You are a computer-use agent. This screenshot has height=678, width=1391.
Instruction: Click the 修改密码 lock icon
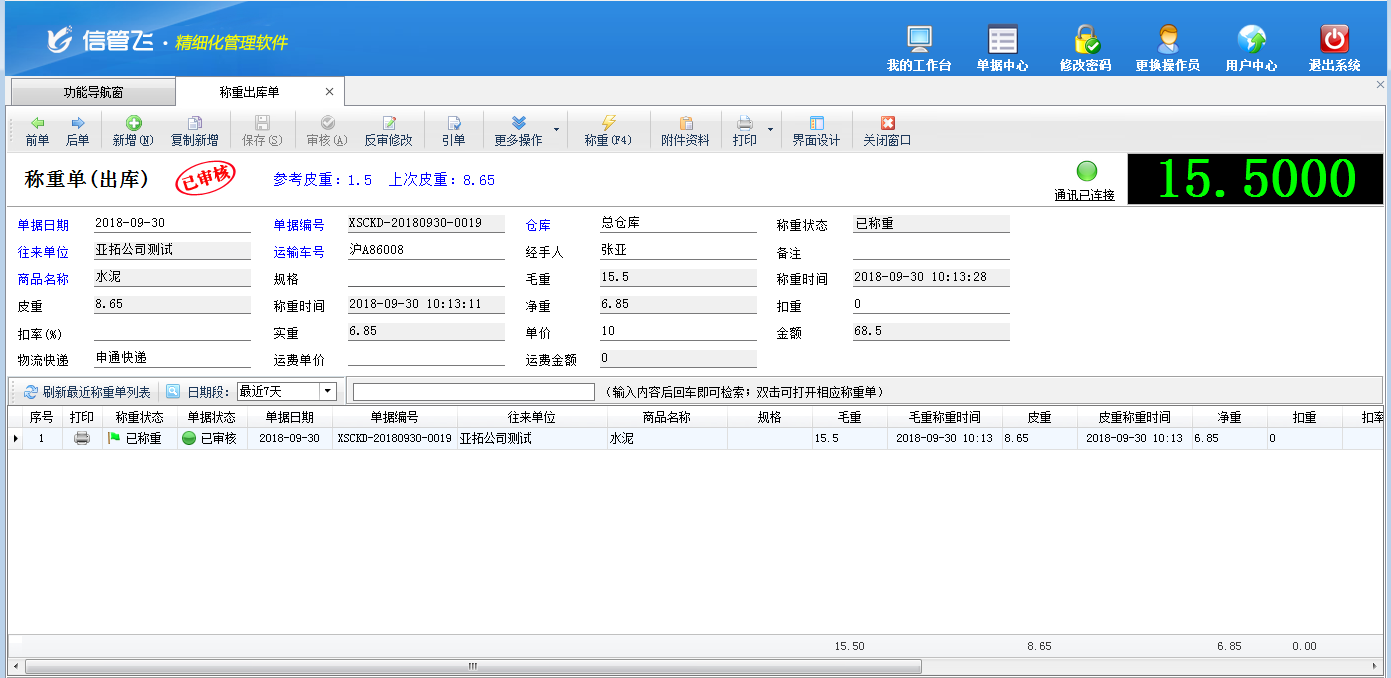pos(1085,41)
